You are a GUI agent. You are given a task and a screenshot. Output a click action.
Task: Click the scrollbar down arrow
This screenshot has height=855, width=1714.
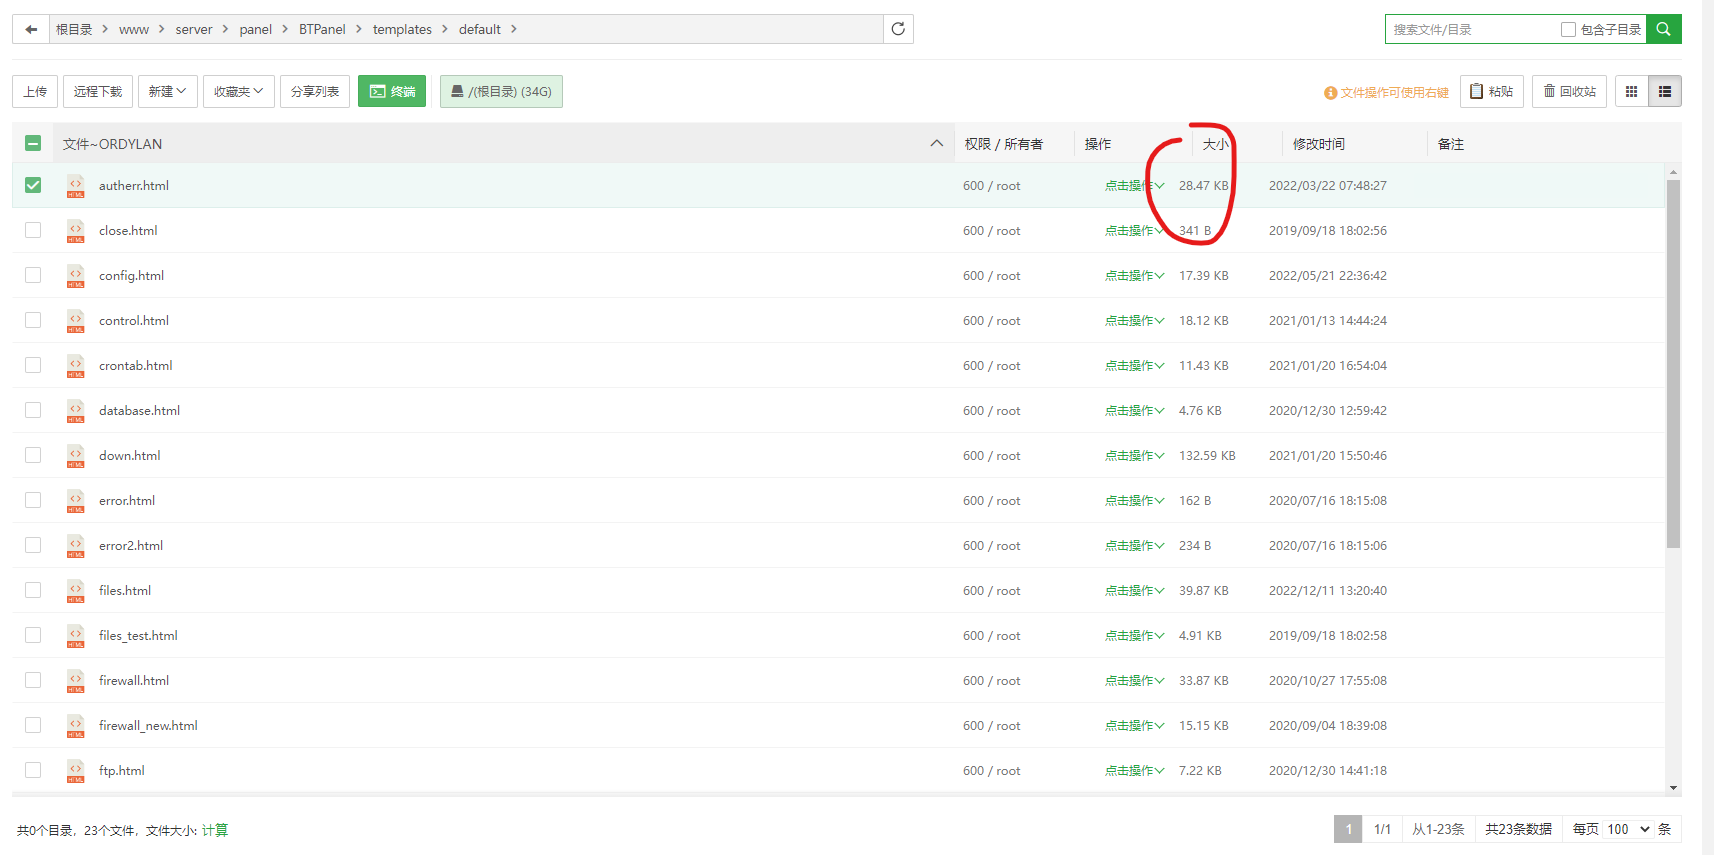click(x=1673, y=788)
